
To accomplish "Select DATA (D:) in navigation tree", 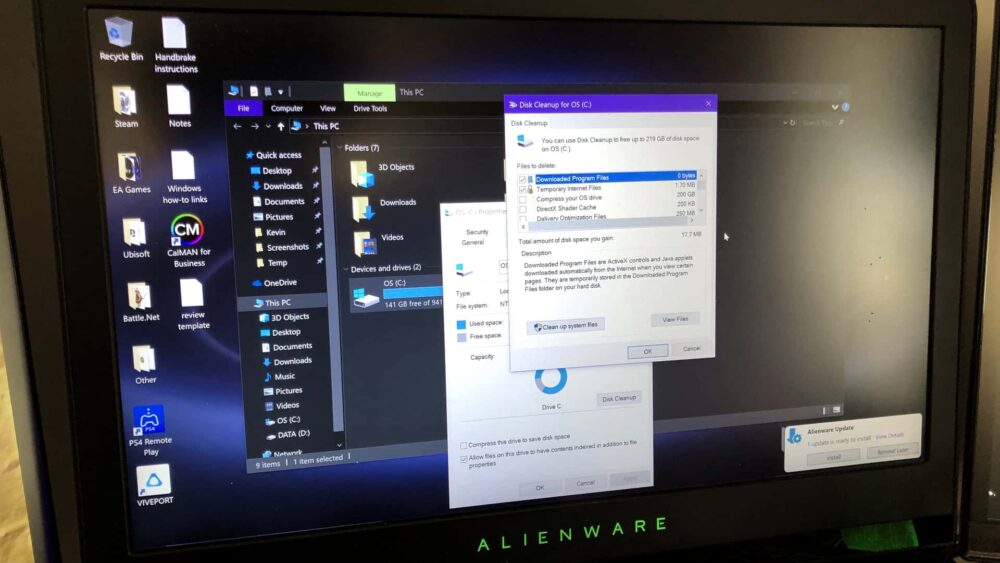I will coord(288,434).
